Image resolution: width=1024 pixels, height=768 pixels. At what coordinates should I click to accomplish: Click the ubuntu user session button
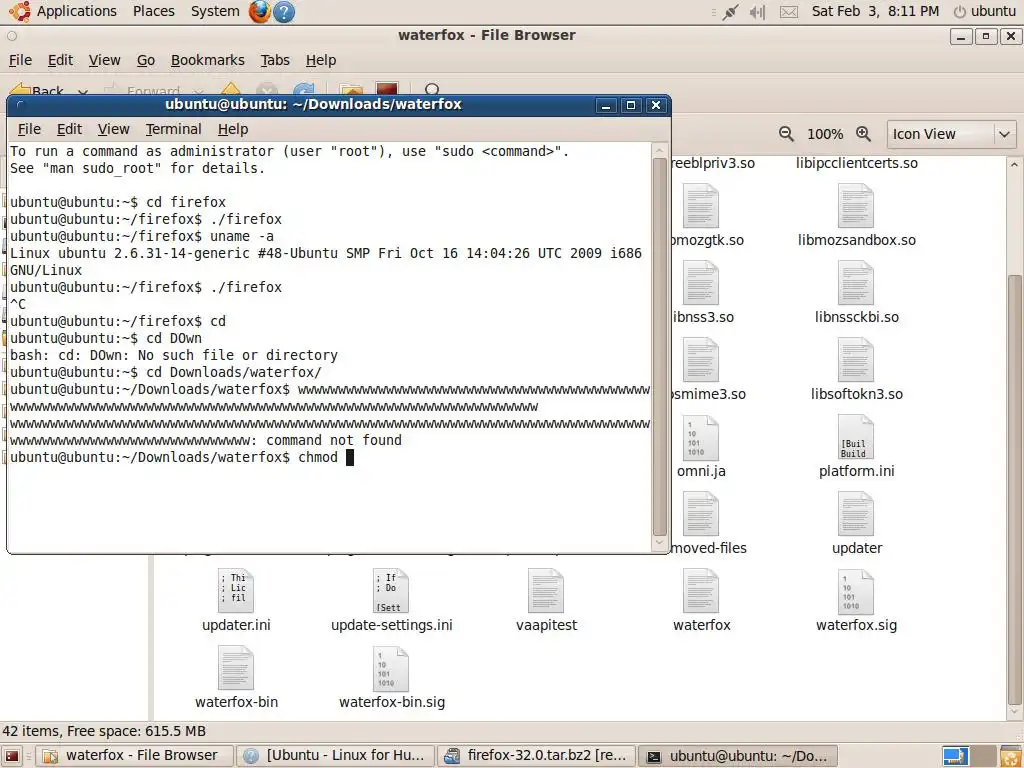tap(985, 11)
